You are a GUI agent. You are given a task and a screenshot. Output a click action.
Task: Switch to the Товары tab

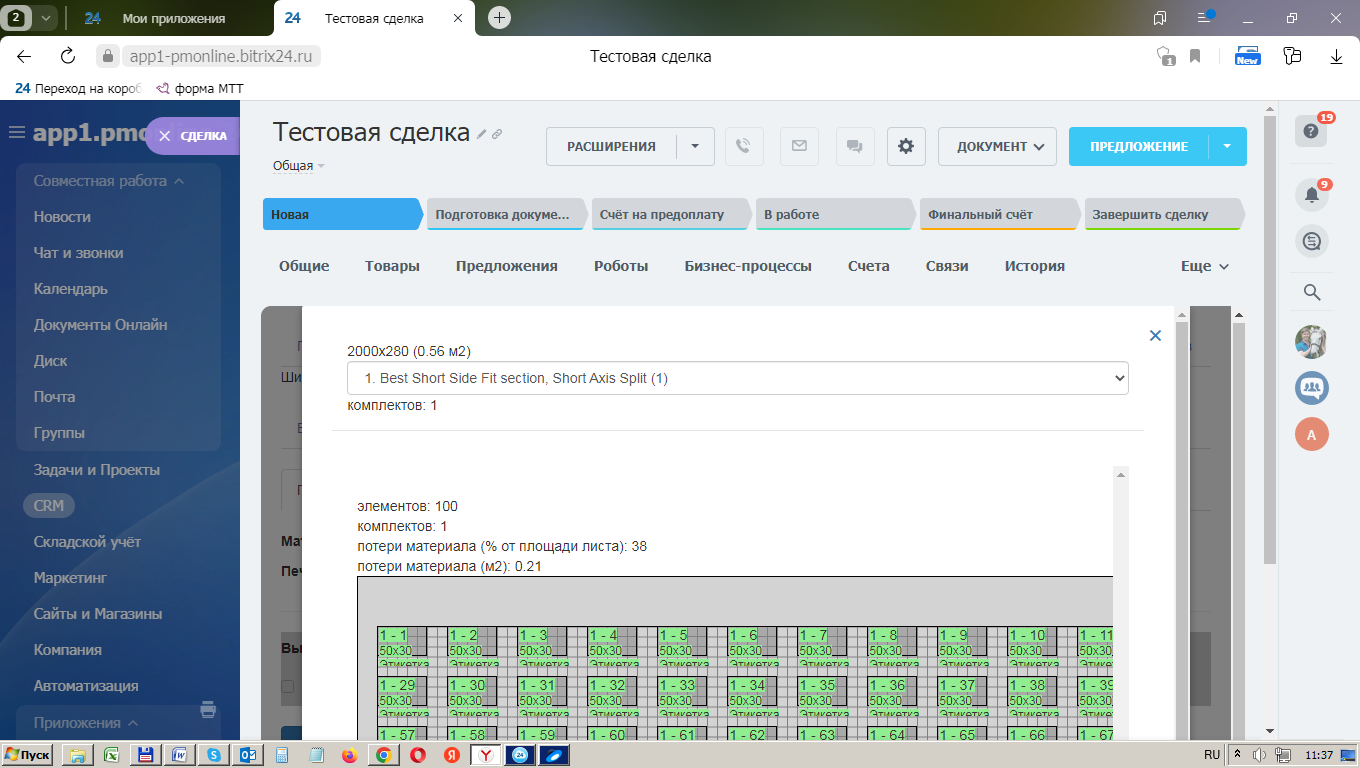pos(392,266)
